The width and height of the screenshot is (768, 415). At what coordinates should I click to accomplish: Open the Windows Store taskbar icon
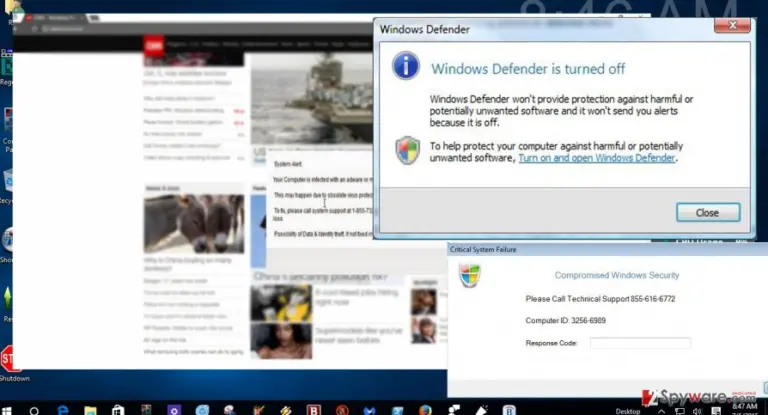[118, 411]
